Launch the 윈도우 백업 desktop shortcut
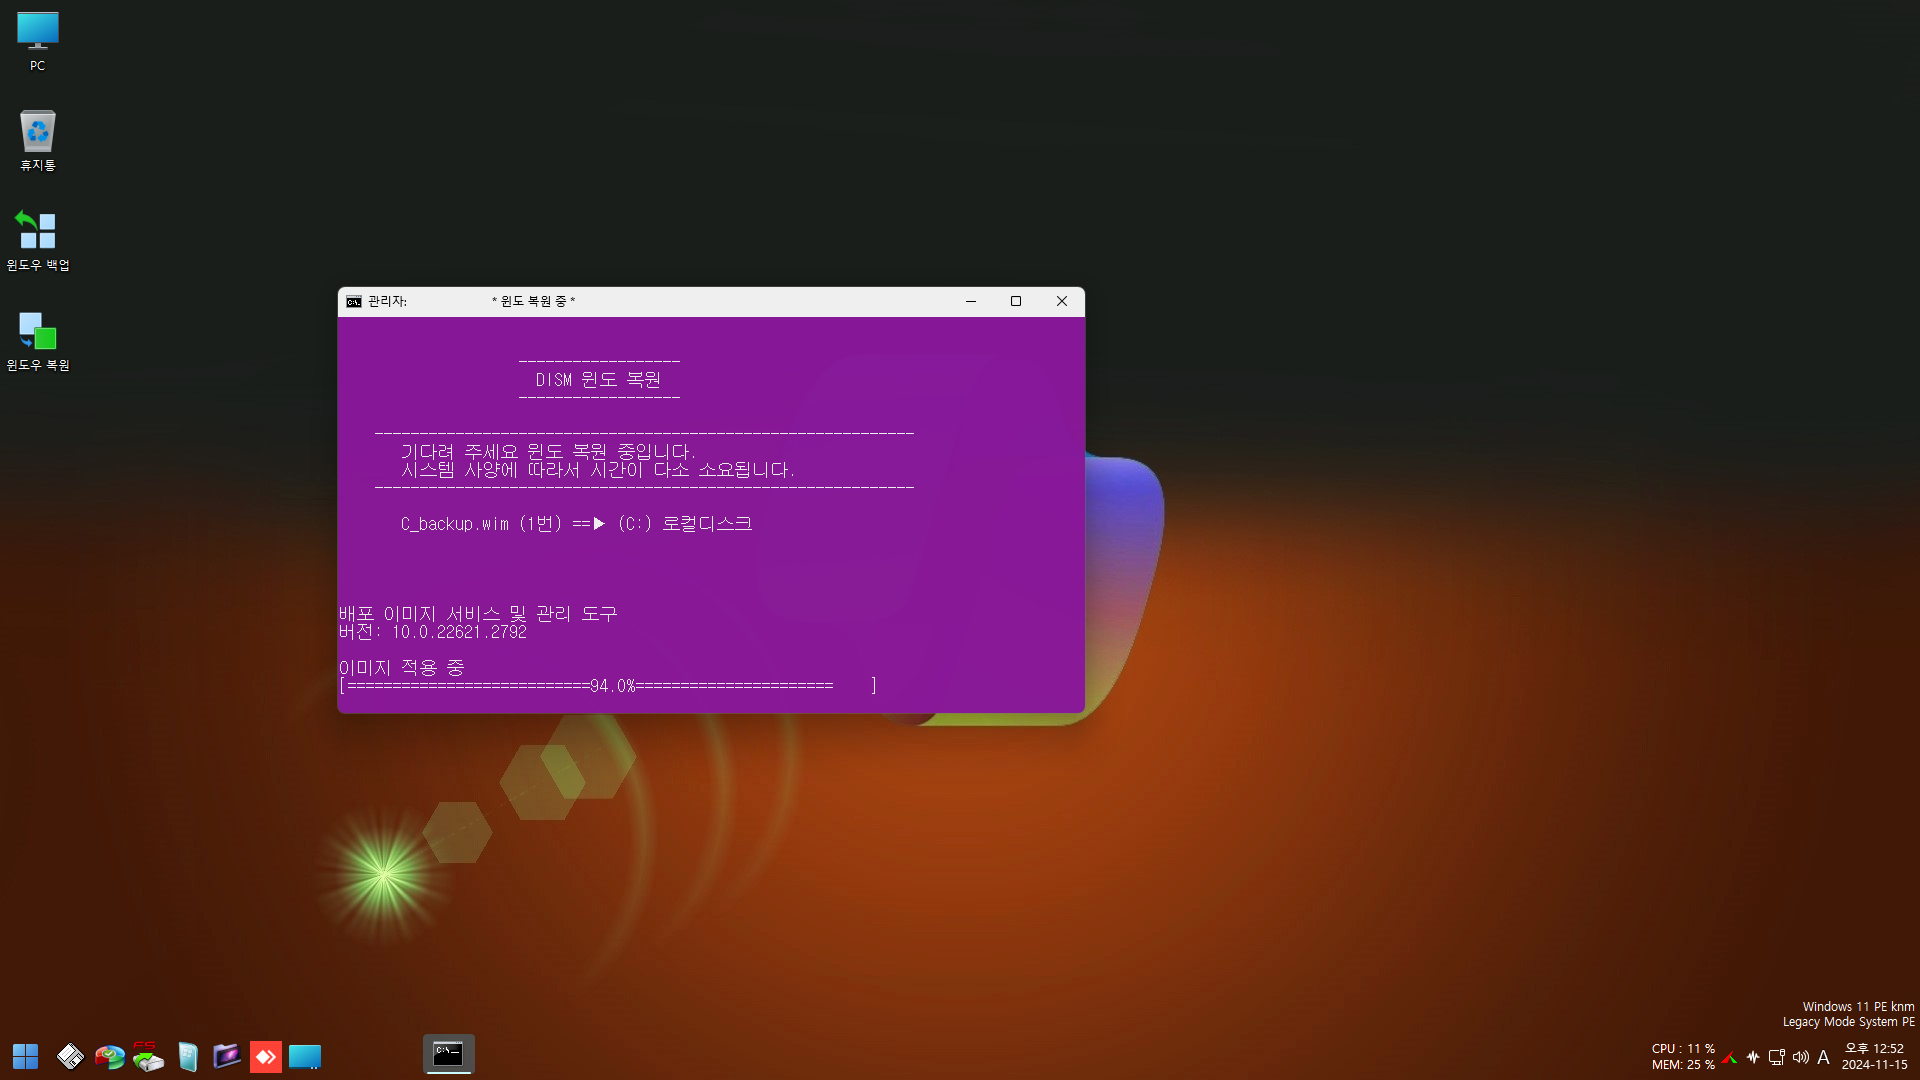Screen dimensions: 1920x1080 (x=37, y=240)
